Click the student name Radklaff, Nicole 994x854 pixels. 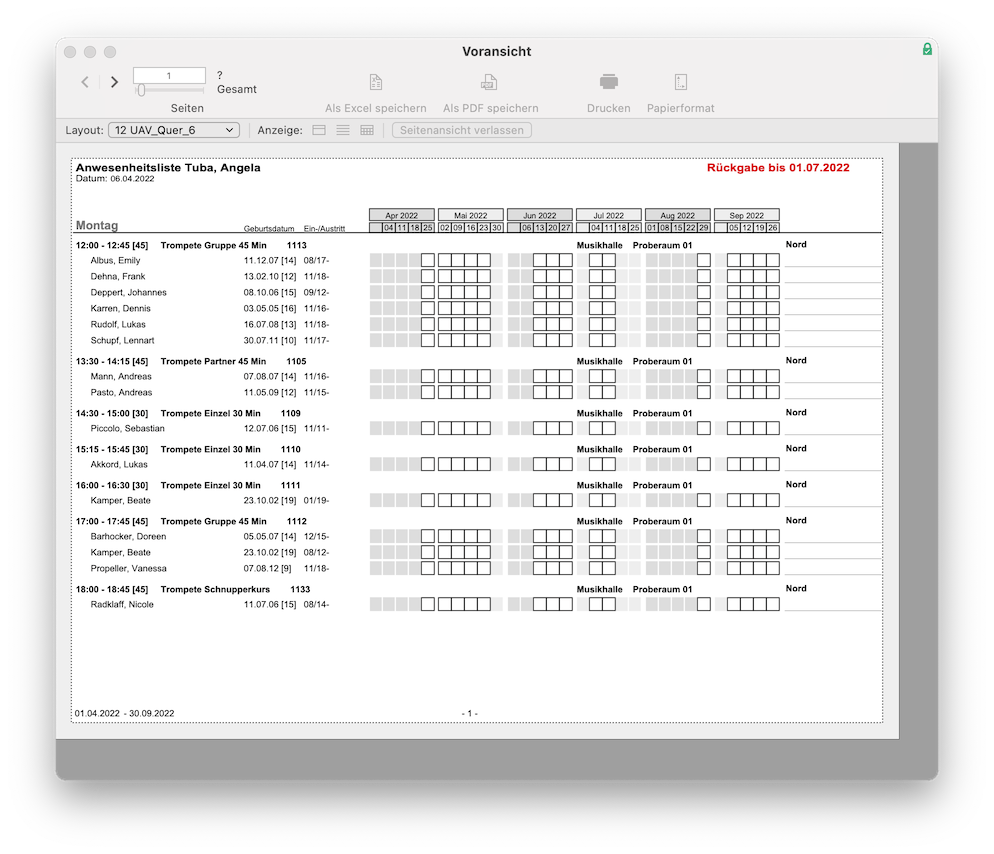coord(122,605)
